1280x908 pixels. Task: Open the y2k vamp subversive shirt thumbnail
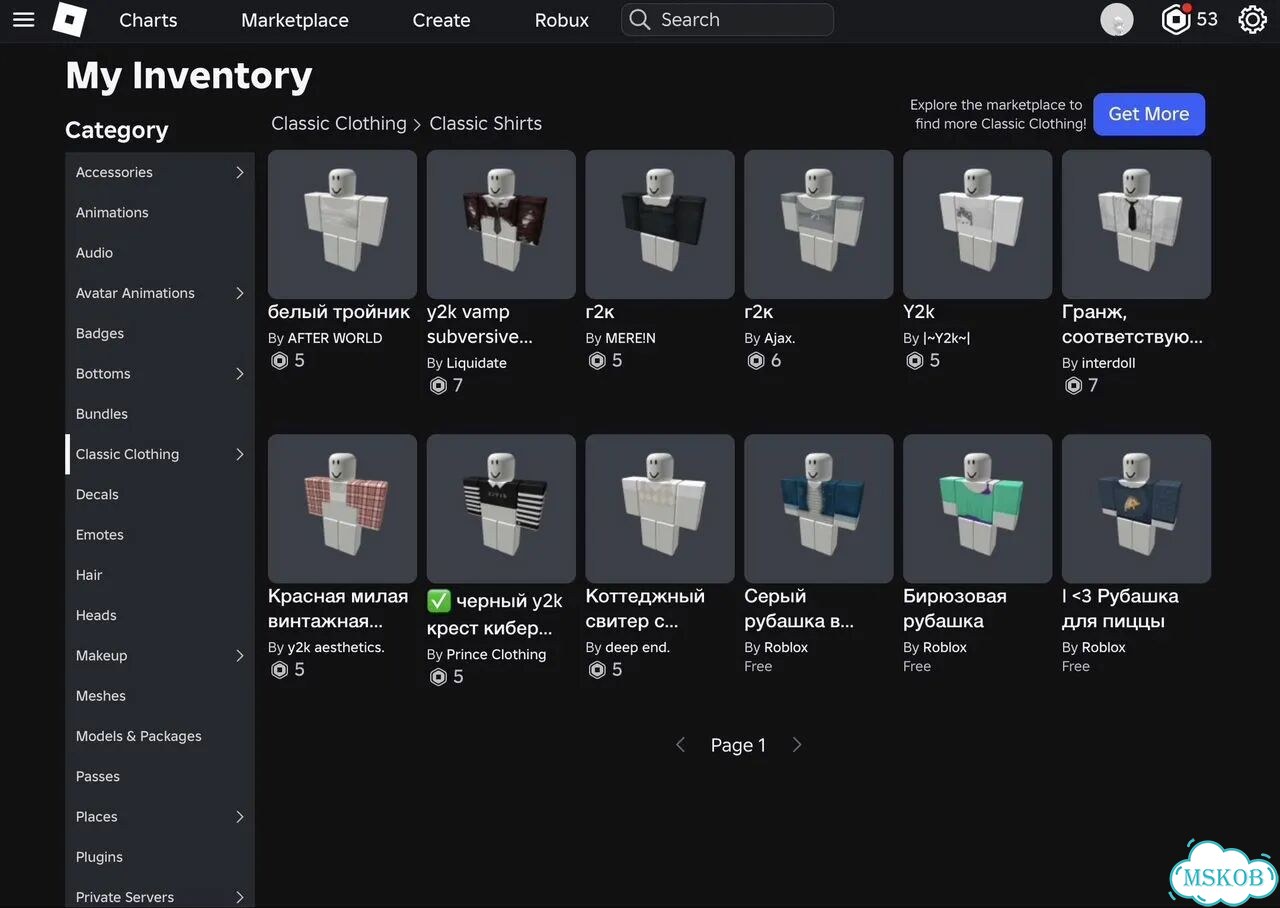coord(501,224)
